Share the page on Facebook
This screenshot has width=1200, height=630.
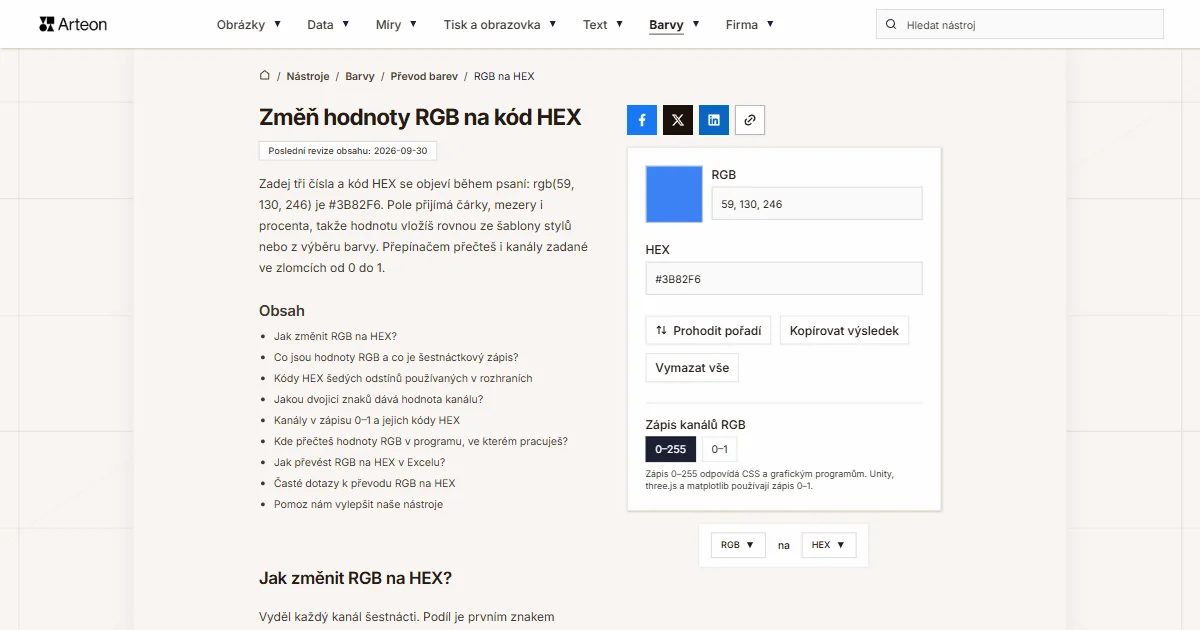[x=642, y=120]
